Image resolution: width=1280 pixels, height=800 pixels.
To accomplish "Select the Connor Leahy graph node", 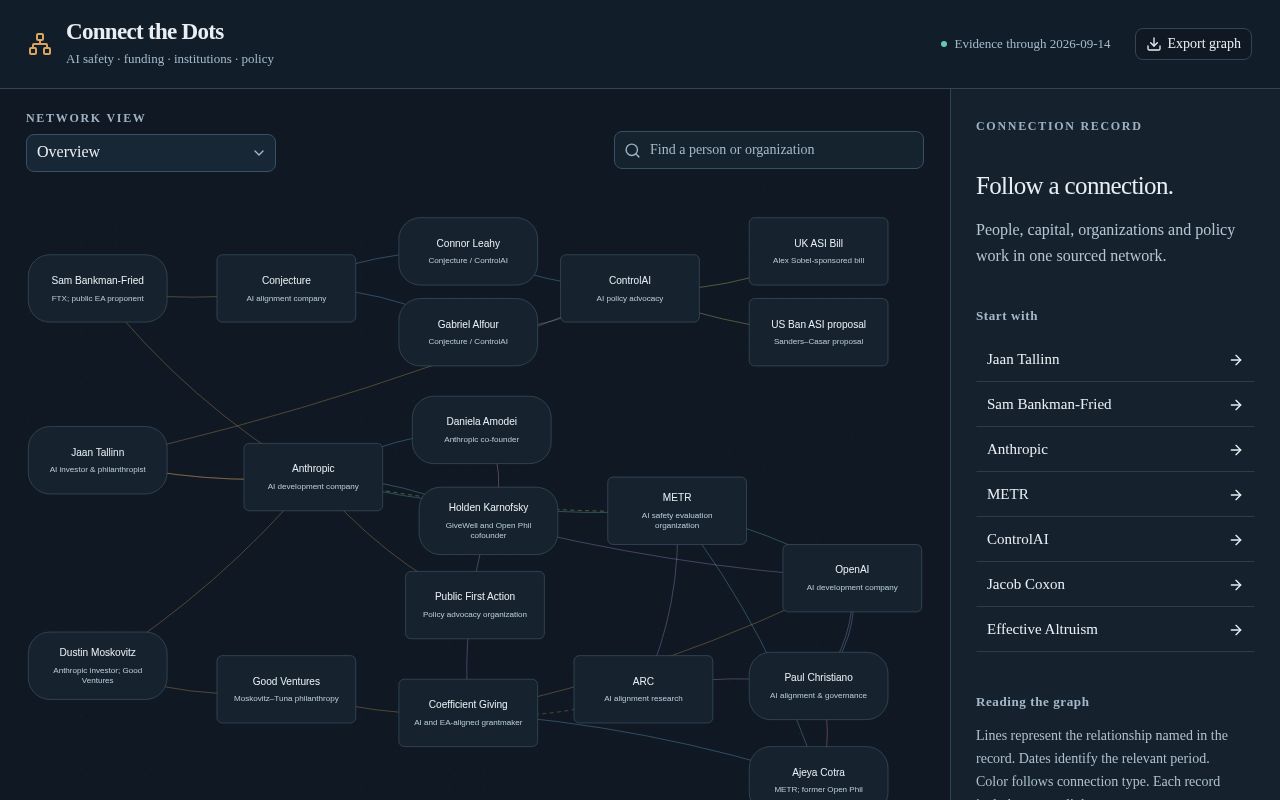I will (468, 251).
